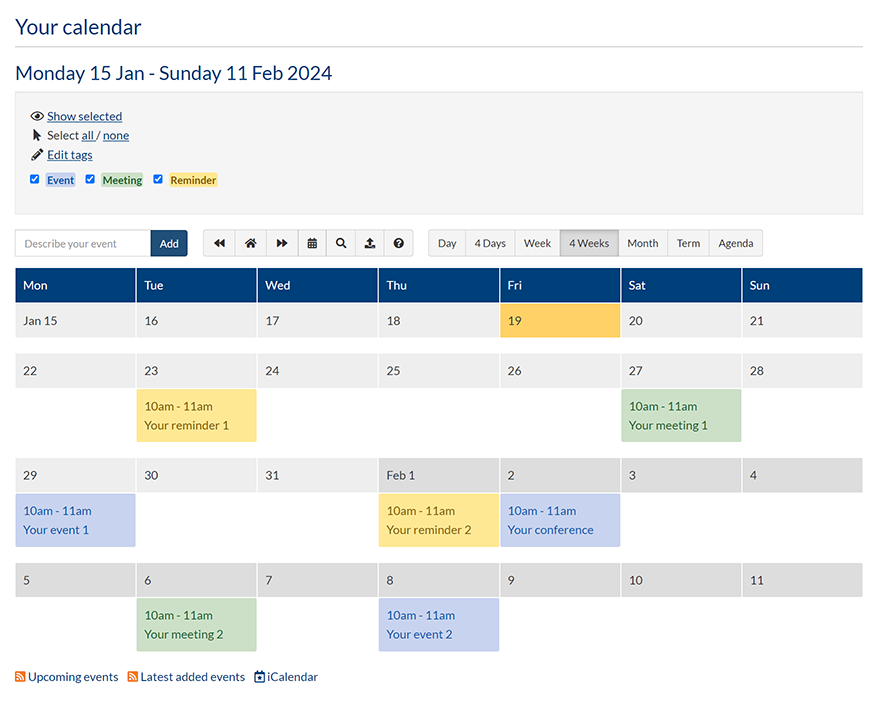Open the Upcoming events feed link
This screenshot has height=701, width=878.
tap(72, 677)
